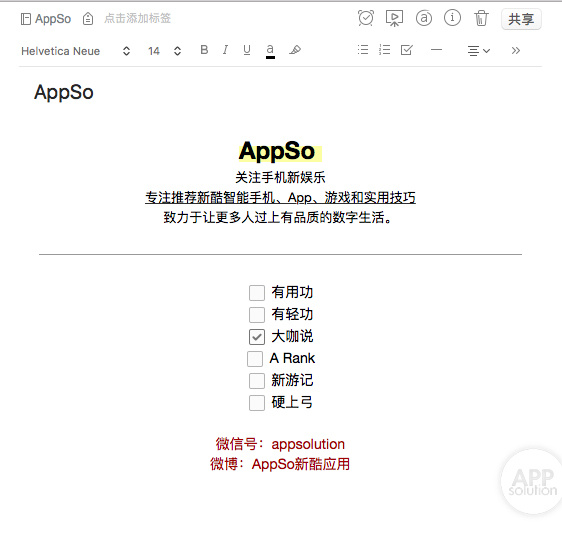Expand the text alignment dropdown
Screen dimensions: 562x560
[478, 51]
